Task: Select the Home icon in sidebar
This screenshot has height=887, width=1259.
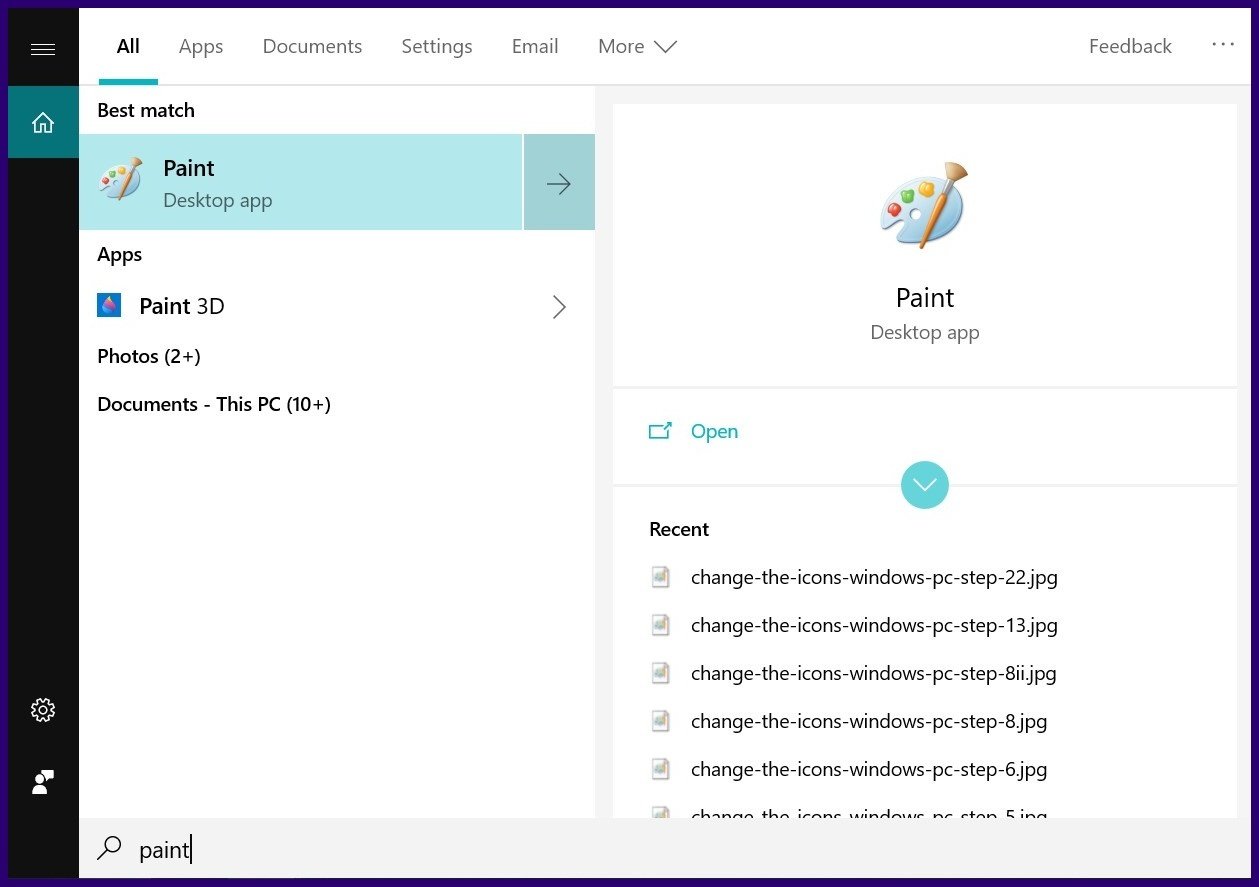Action: point(43,122)
